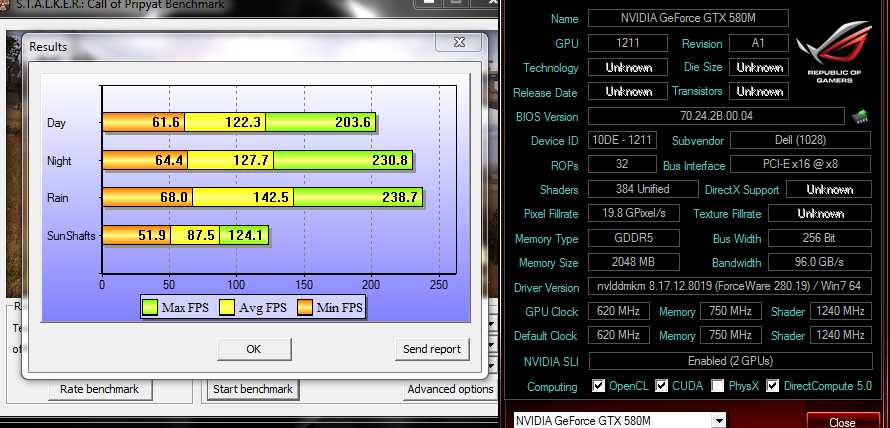The width and height of the screenshot is (890, 428).
Task: Click the Rain max FPS bar 238.7
Action: pyautogui.click(x=358, y=198)
